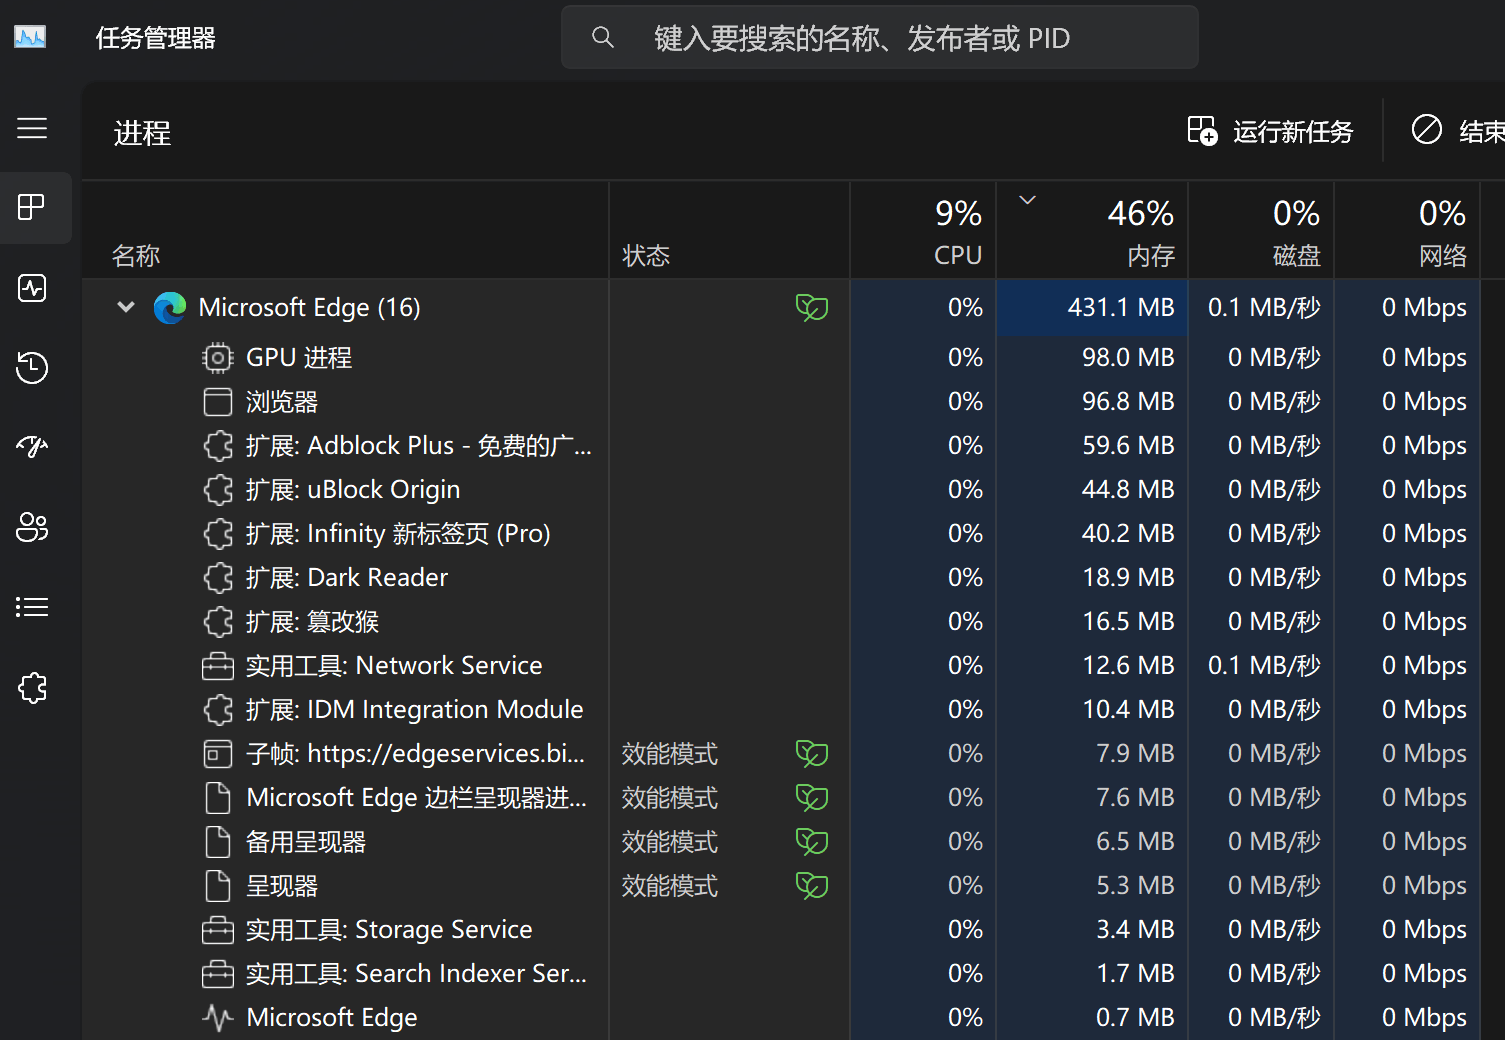Click the 浏览器 window icon
Image resolution: width=1506 pixels, height=1040 pixels.
tap(218, 402)
